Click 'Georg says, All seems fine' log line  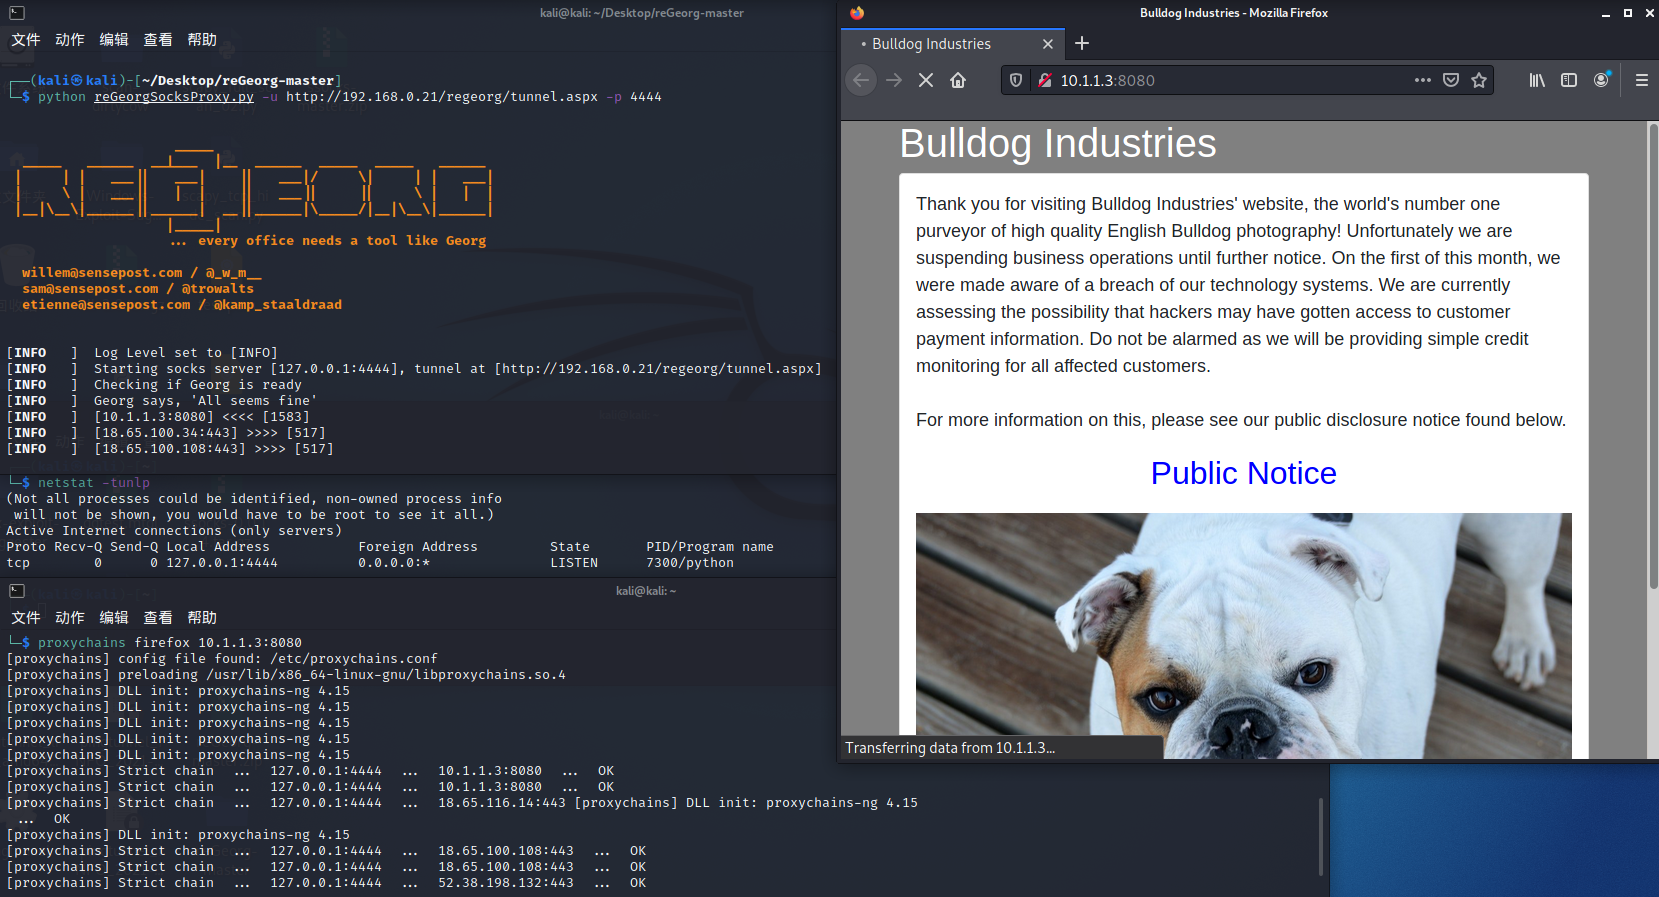pos(205,401)
